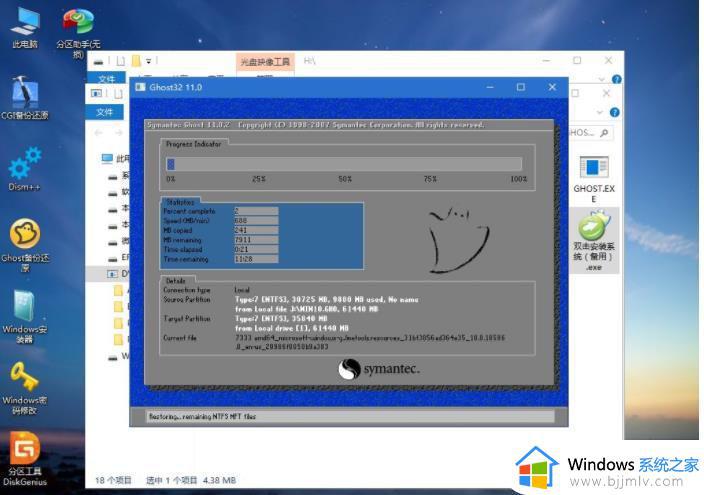This screenshot has height=495, width=704.
Task: Open 分区助手 desktop icon
Action: coord(78,31)
